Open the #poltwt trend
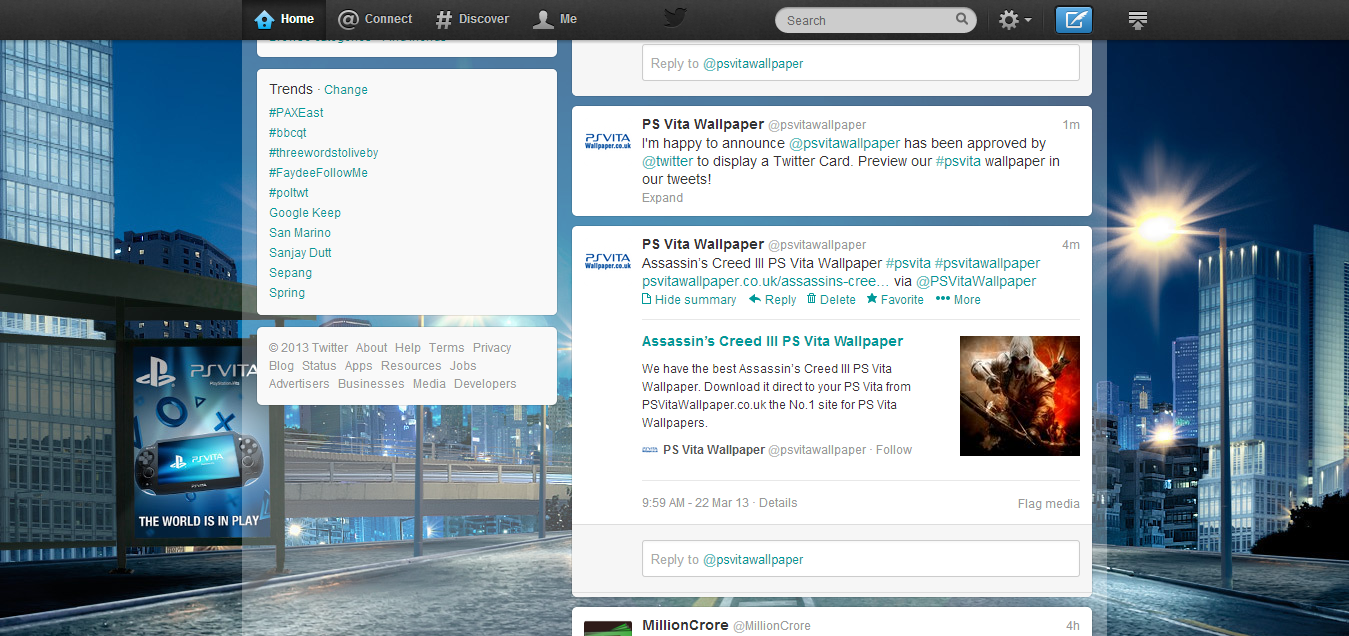 click(x=288, y=193)
